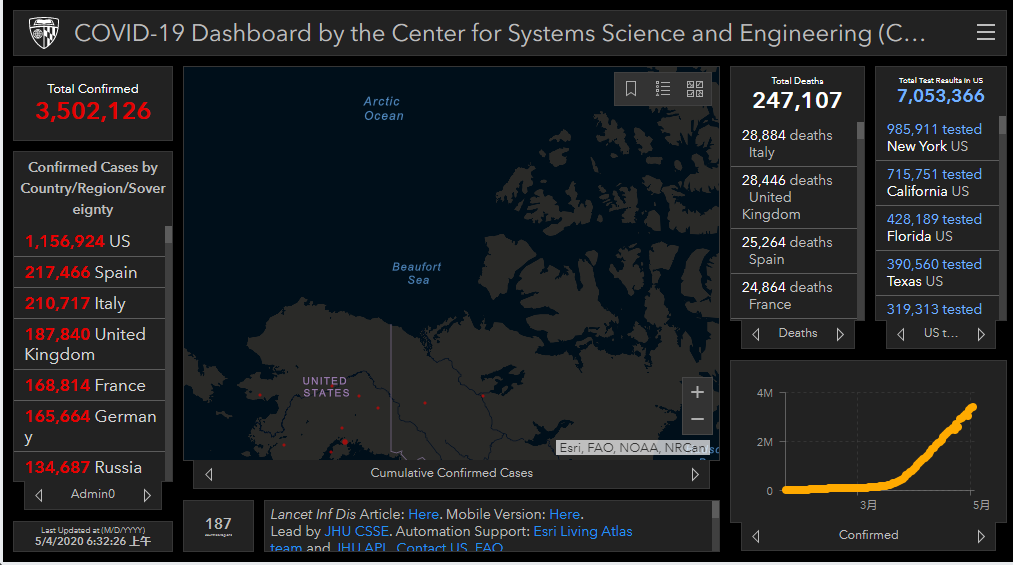Open the map bookmarks icon
Screen dimensions: 1013x565
[x=631, y=89]
